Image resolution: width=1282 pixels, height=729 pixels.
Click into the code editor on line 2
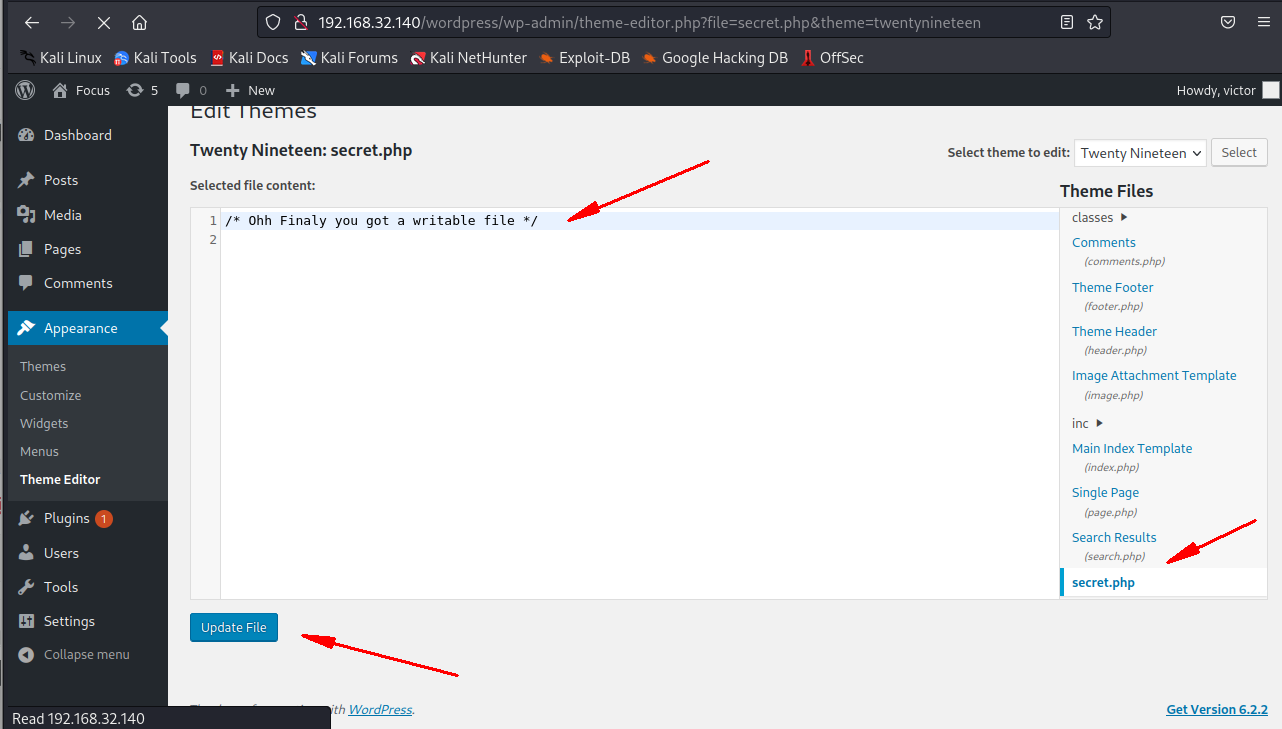click(639, 240)
